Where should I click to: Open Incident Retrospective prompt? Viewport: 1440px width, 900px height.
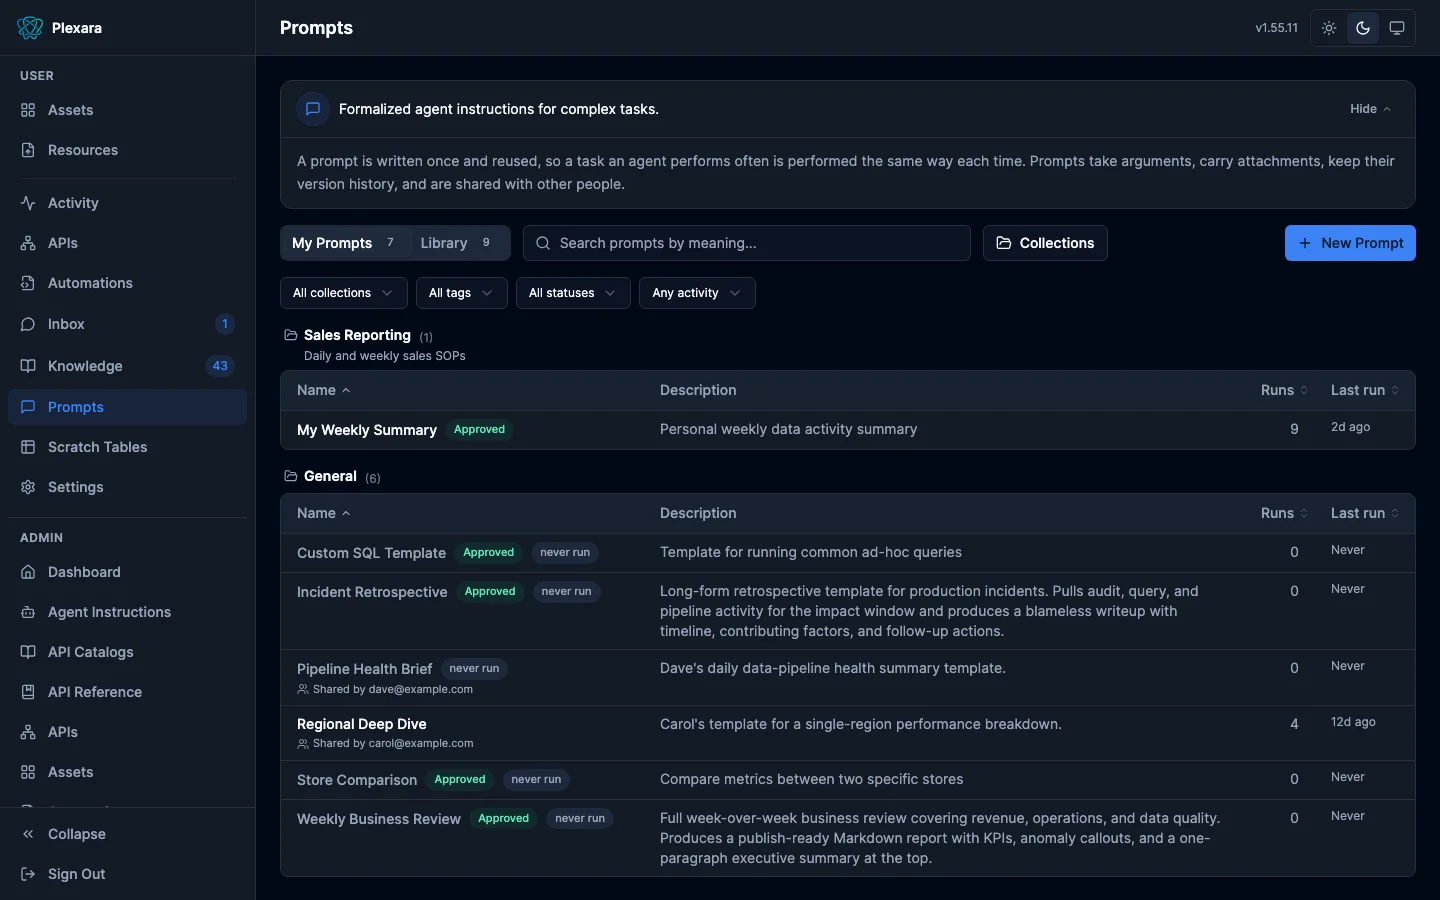pos(372,592)
